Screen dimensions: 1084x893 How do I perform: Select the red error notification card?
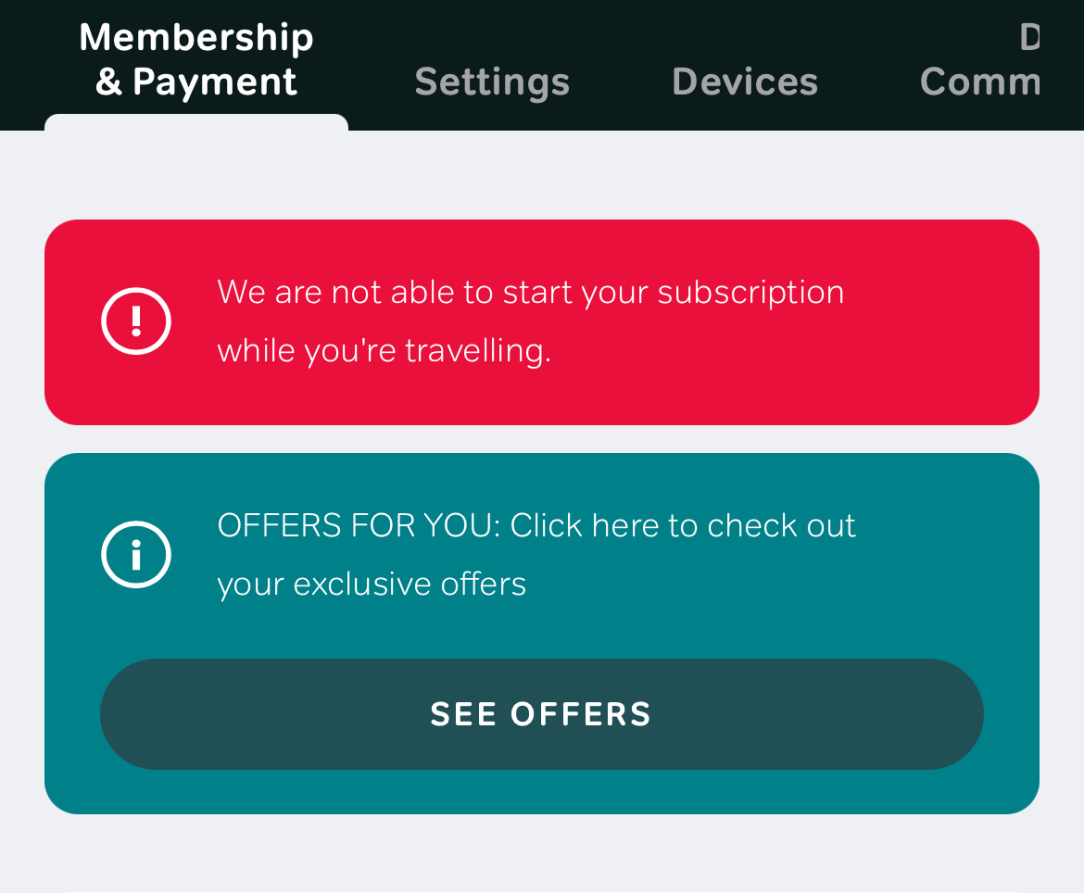(541, 322)
